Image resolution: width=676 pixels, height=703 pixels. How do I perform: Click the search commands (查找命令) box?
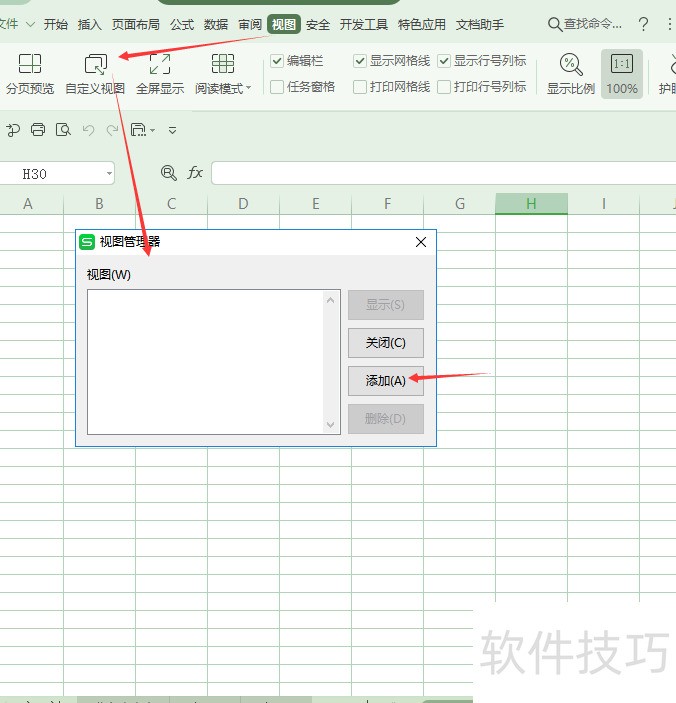[585, 24]
